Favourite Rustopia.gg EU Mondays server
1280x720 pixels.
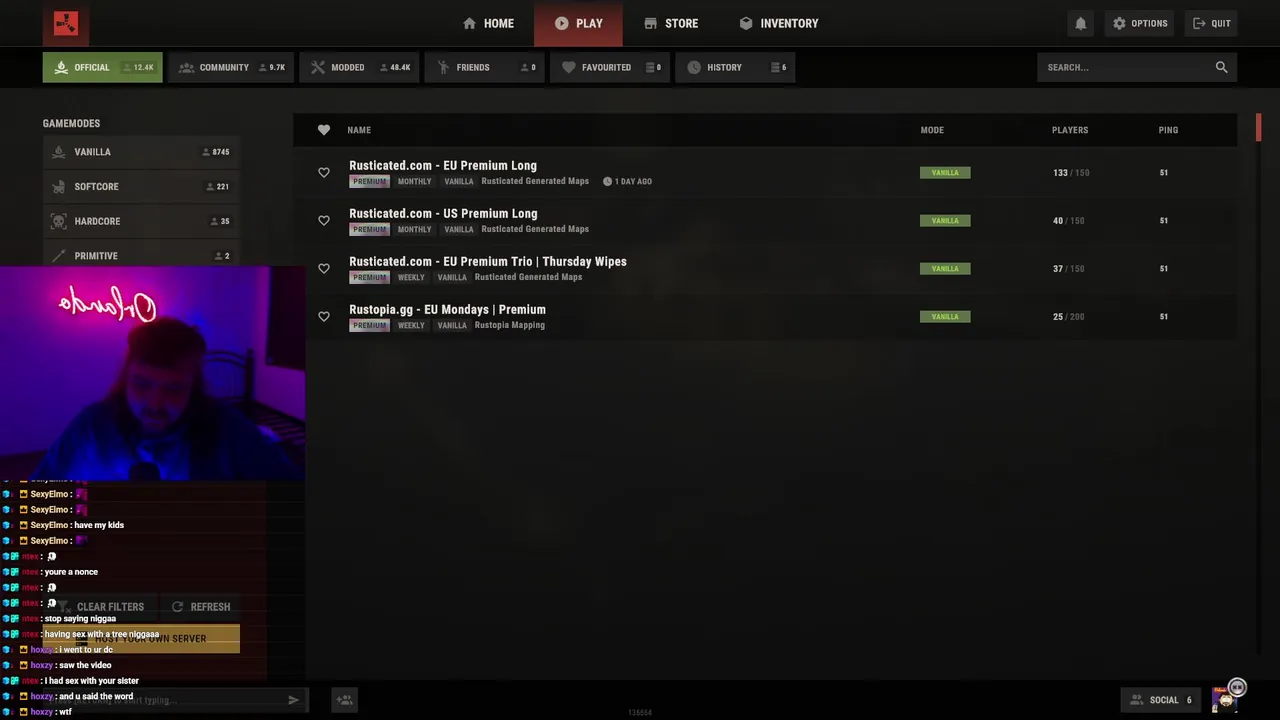coord(324,317)
